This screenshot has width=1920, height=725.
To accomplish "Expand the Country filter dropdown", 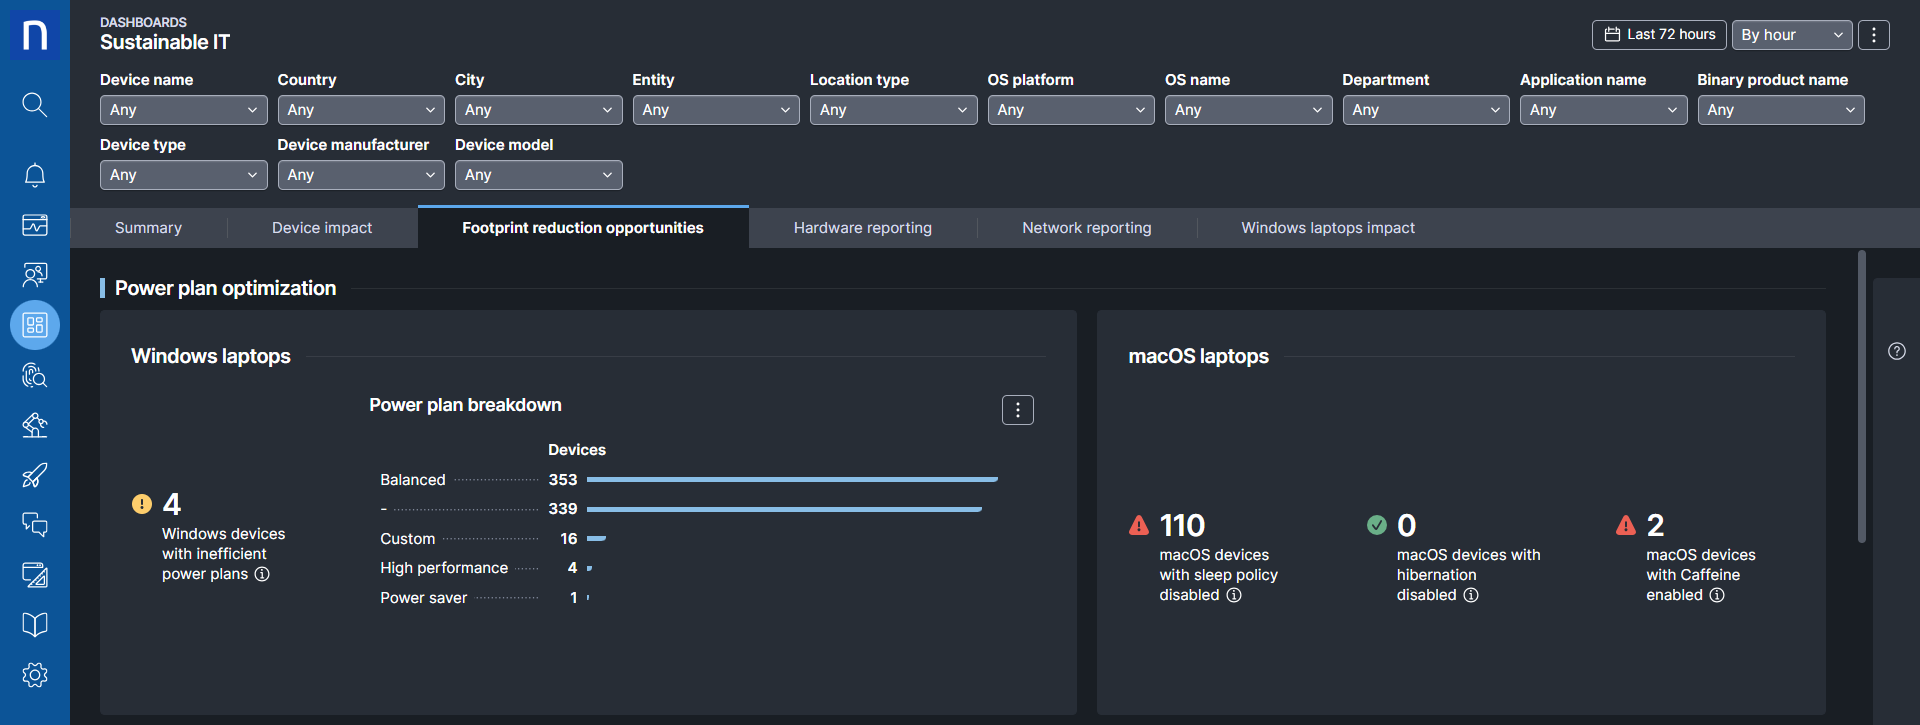I will pos(360,110).
